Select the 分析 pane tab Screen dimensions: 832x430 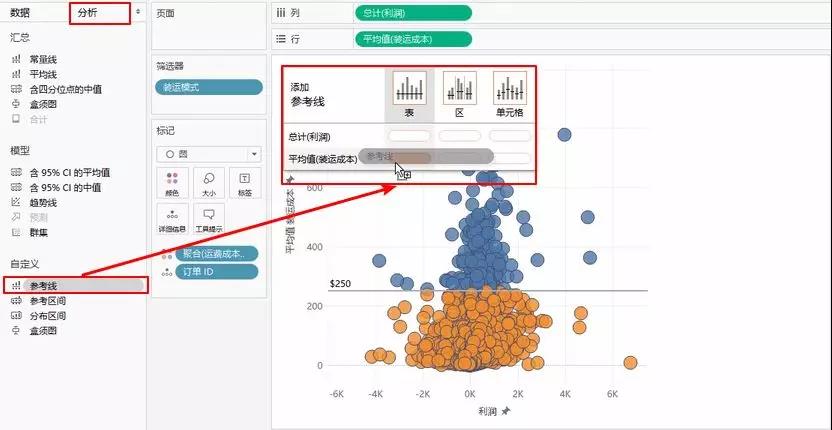(88, 14)
